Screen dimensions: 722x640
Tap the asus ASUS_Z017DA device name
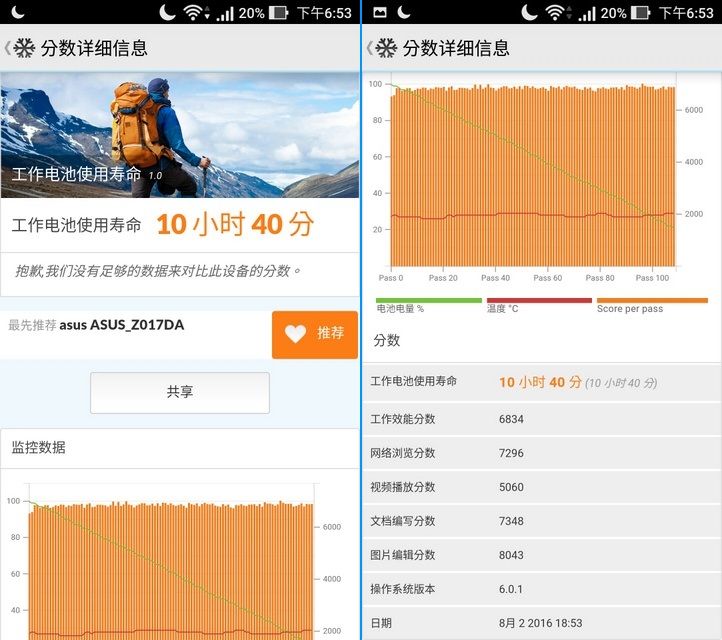(122, 325)
